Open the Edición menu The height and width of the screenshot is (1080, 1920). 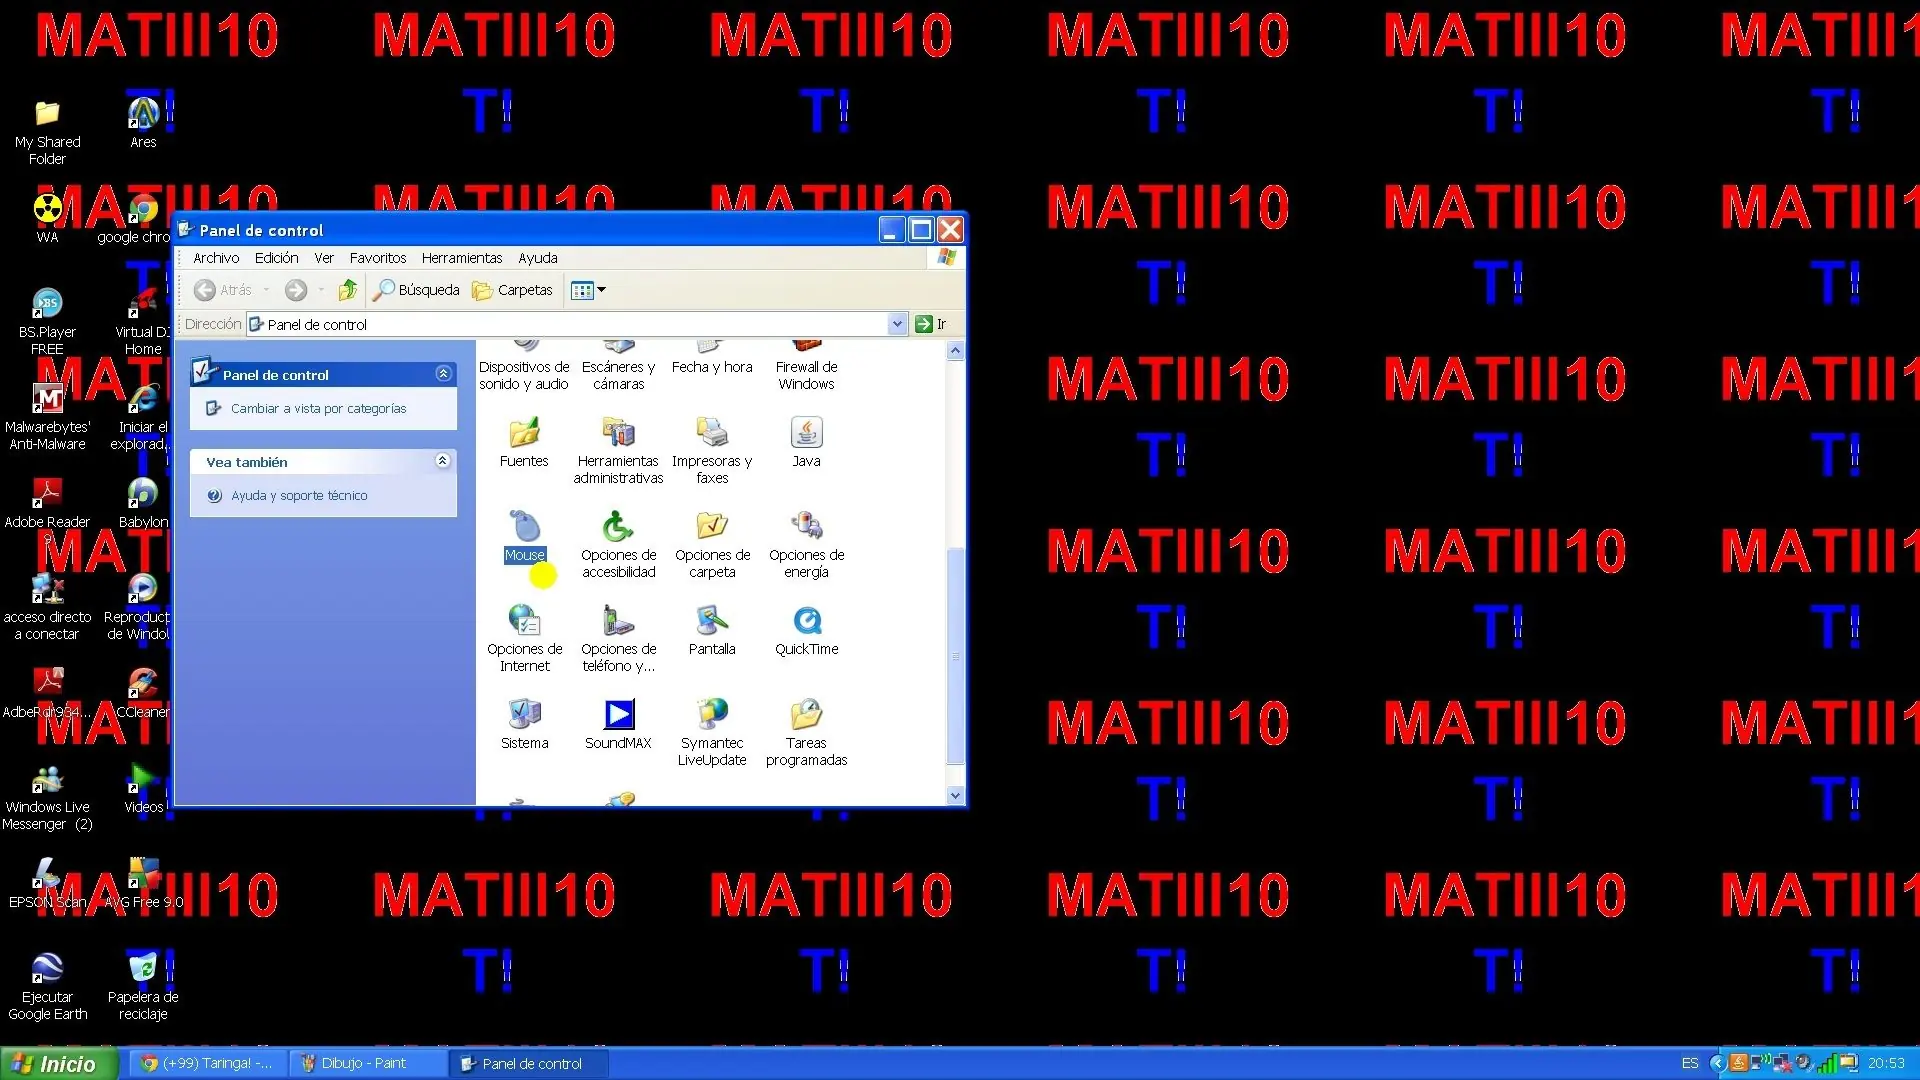click(x=276, y=258)
